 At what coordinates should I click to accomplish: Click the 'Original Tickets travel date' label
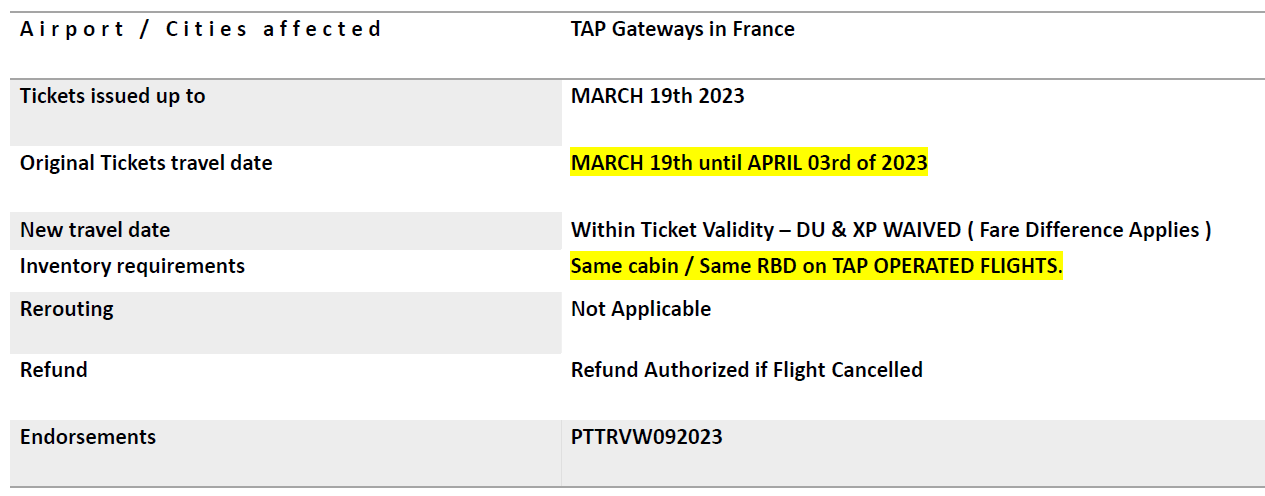(x=146, y=163)
